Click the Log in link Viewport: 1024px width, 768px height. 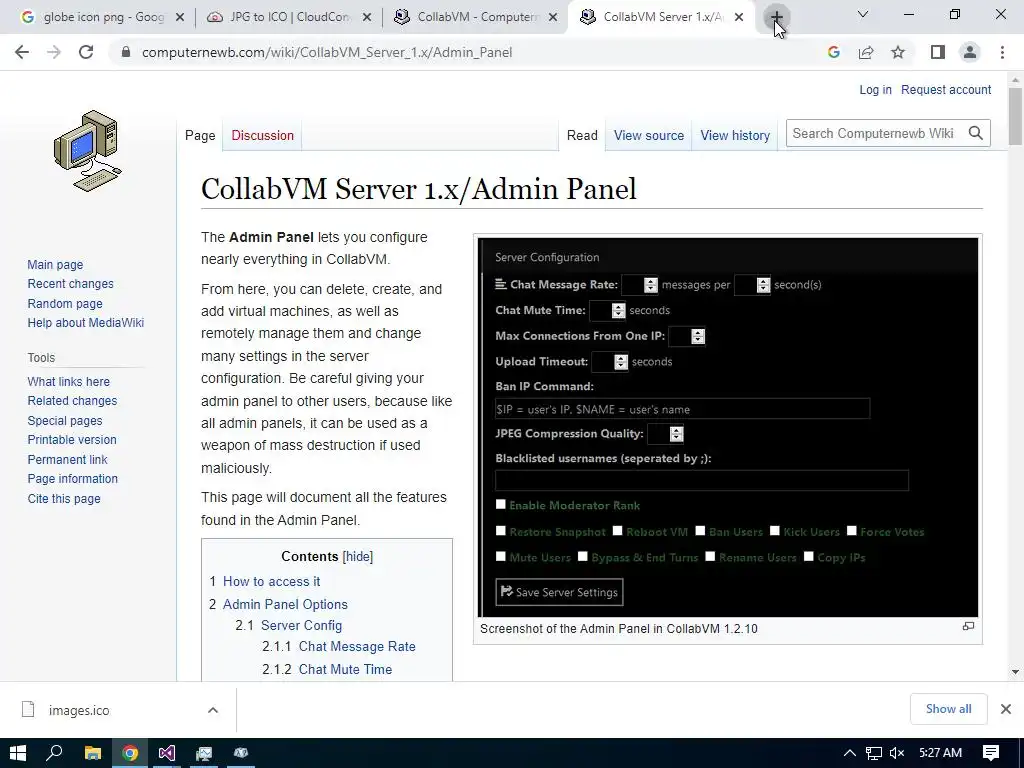pos(875,89)
